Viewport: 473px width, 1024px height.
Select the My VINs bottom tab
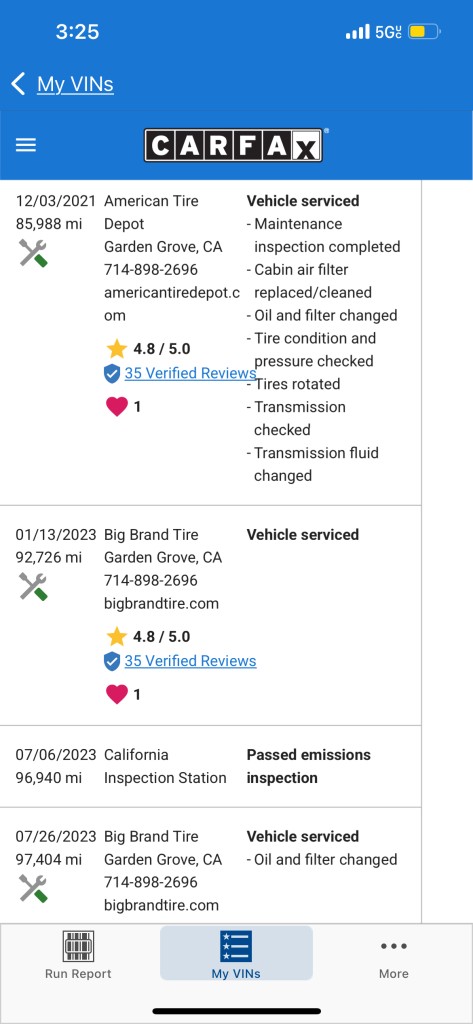click(236, 953)
